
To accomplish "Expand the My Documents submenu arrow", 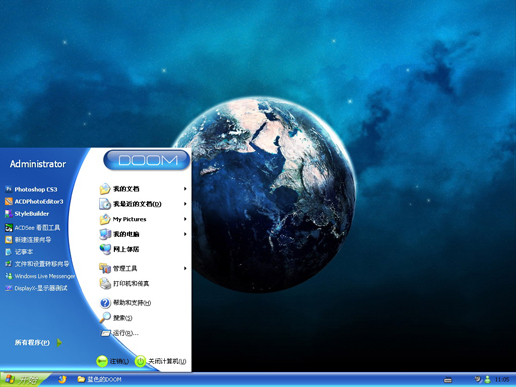I will [x=185, y=189].
